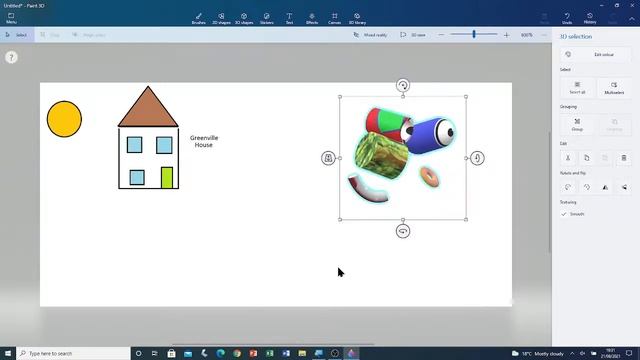Click the help question mark button

click(11, 58)
